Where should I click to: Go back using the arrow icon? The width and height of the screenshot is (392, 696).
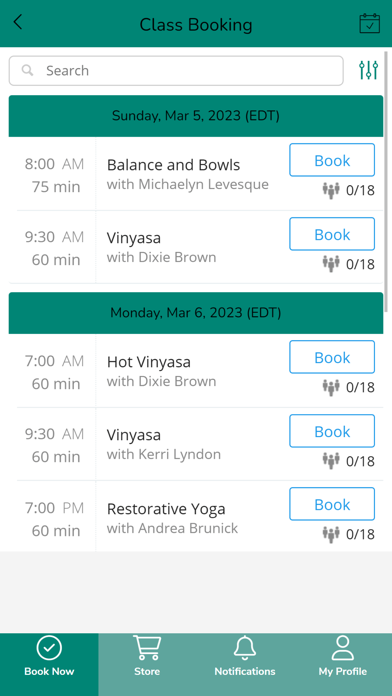pyautogui.click(x=18, y=22)
